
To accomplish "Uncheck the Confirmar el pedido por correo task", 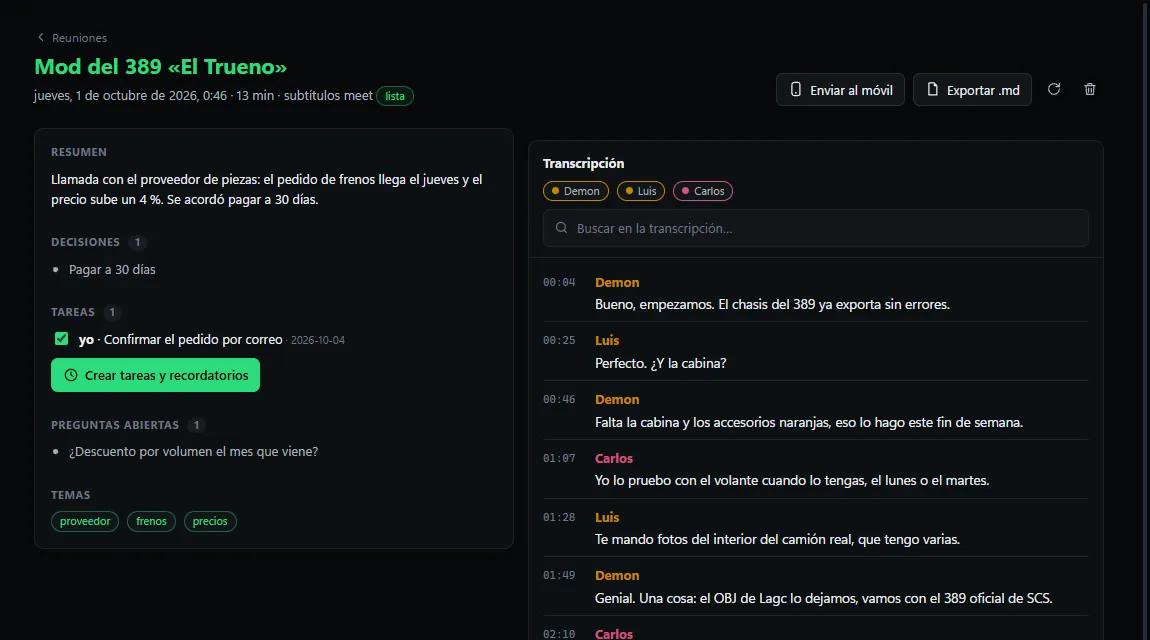I will (62, 339).
